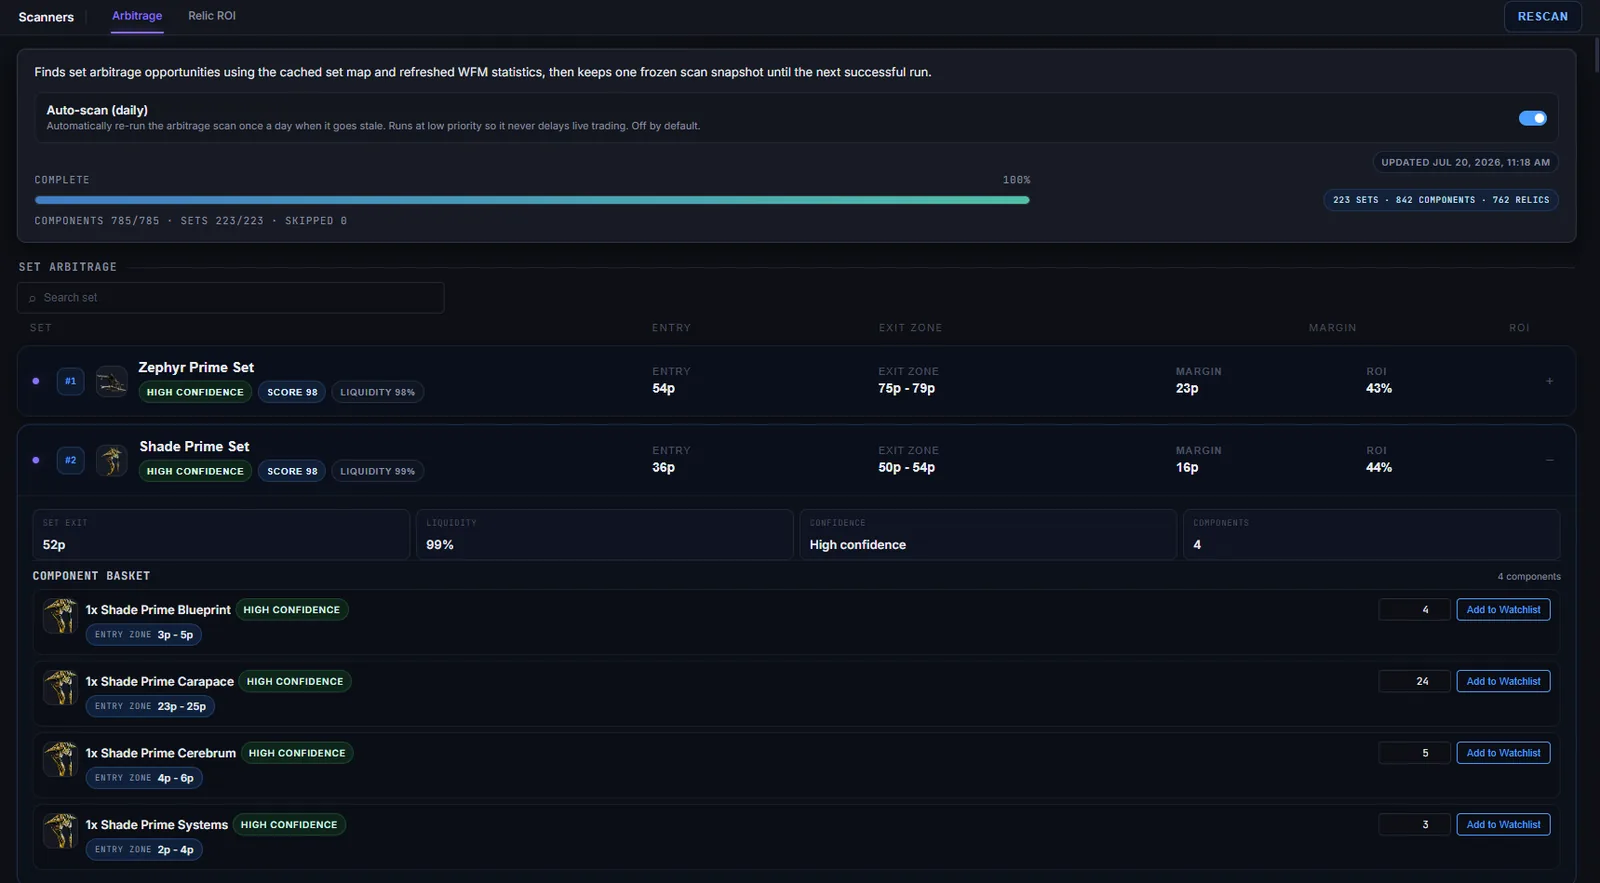Click the ENTRY ZONE 2p - 4p pill
Image resolution: width=1600 pixels, height=883 pixels.
pos(144,850)
